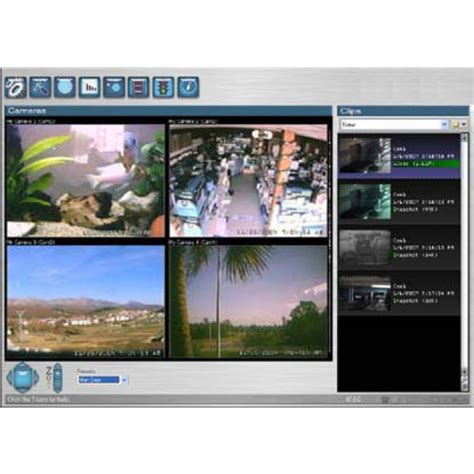Tilt camera up with PTZ up arrow
Screen dimensions: 474x474
pos(23,365)
